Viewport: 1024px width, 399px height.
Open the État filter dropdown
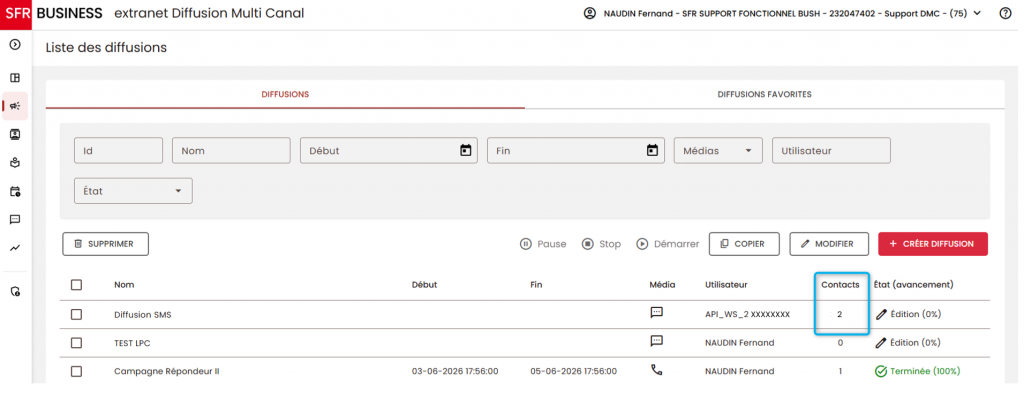pos(133,191)
